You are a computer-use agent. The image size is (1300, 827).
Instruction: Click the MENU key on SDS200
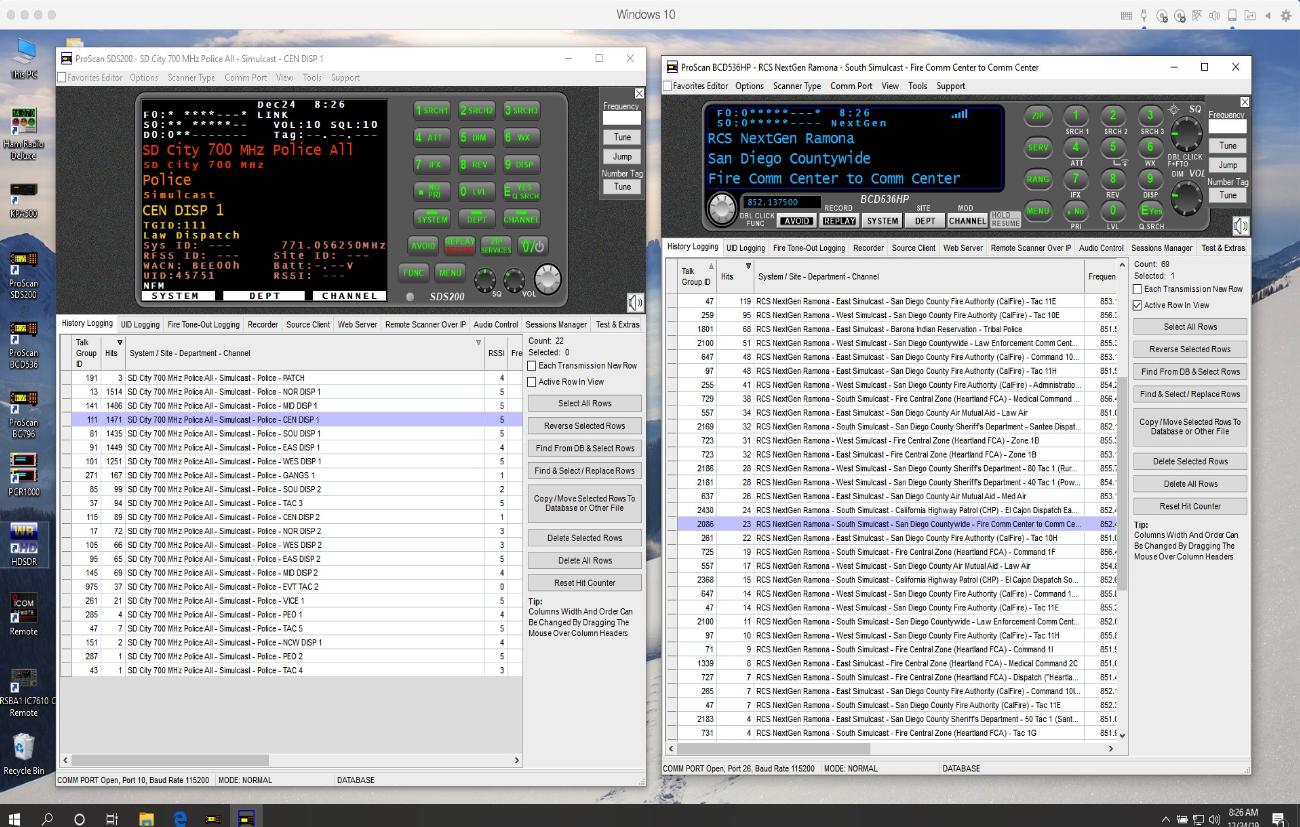point(449,271)
